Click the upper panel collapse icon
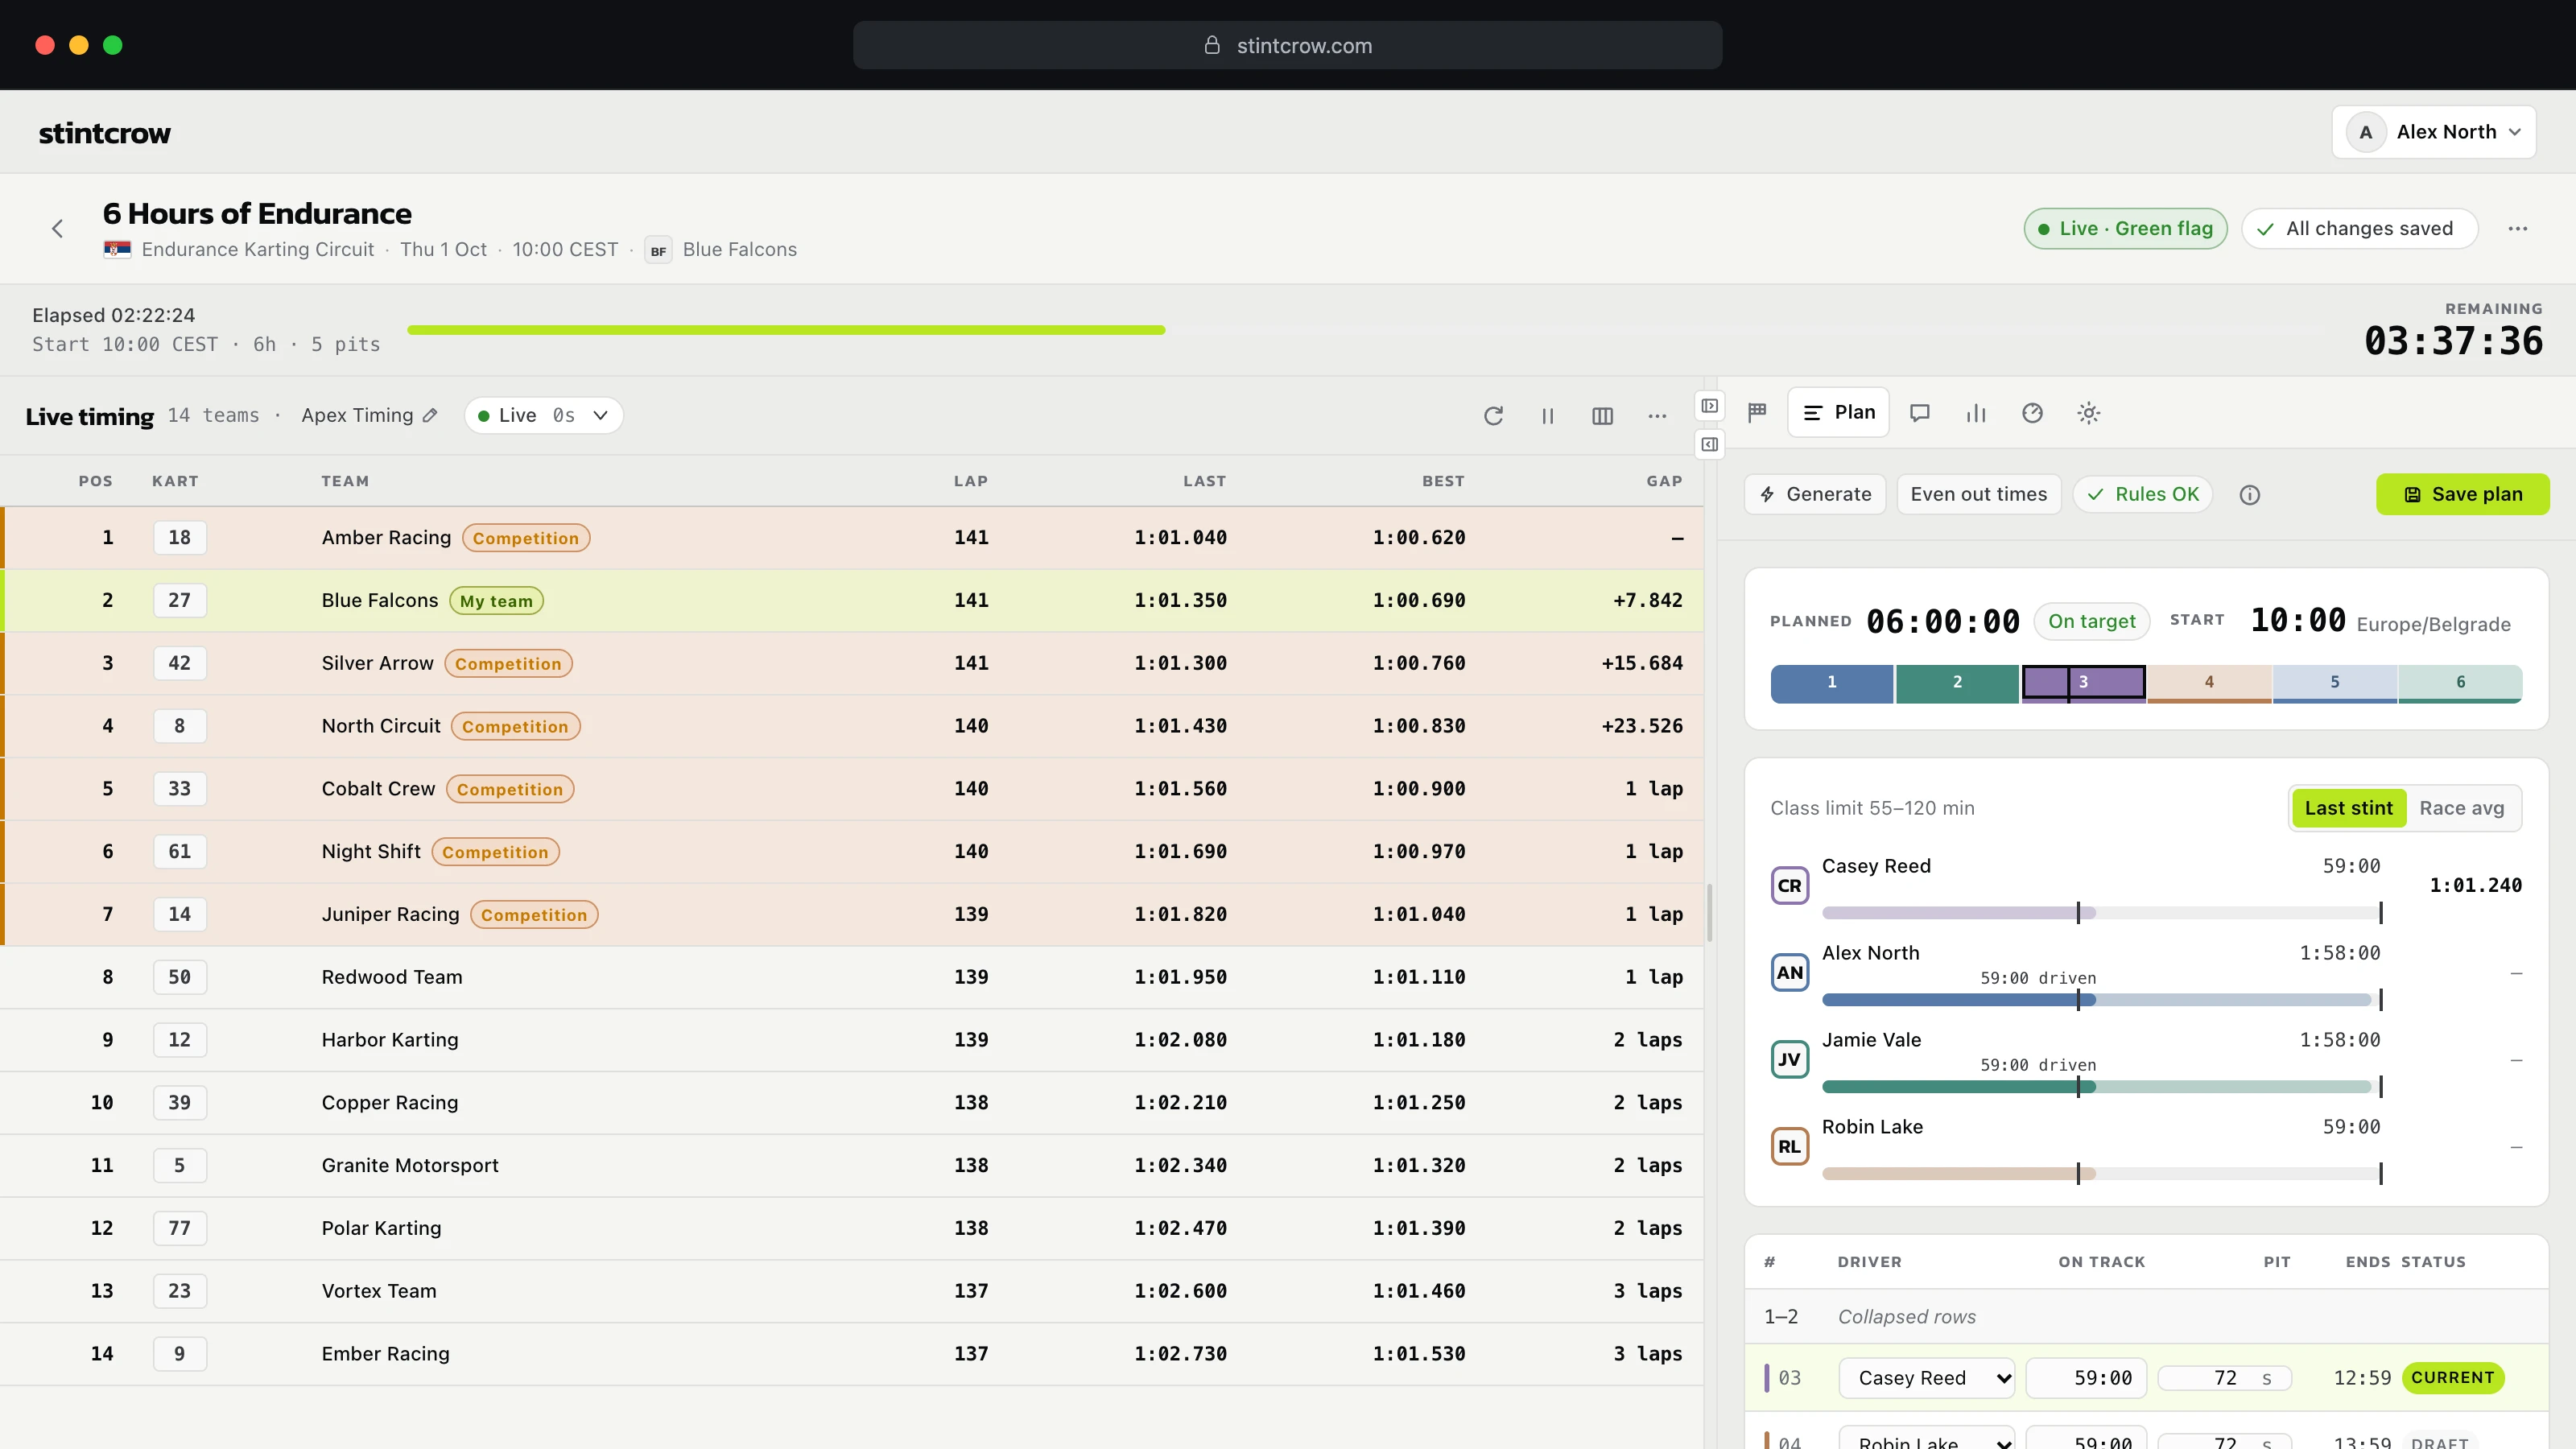Image resolution: width=2576 pixels, height=1449 pixels. coord(1710,406)
